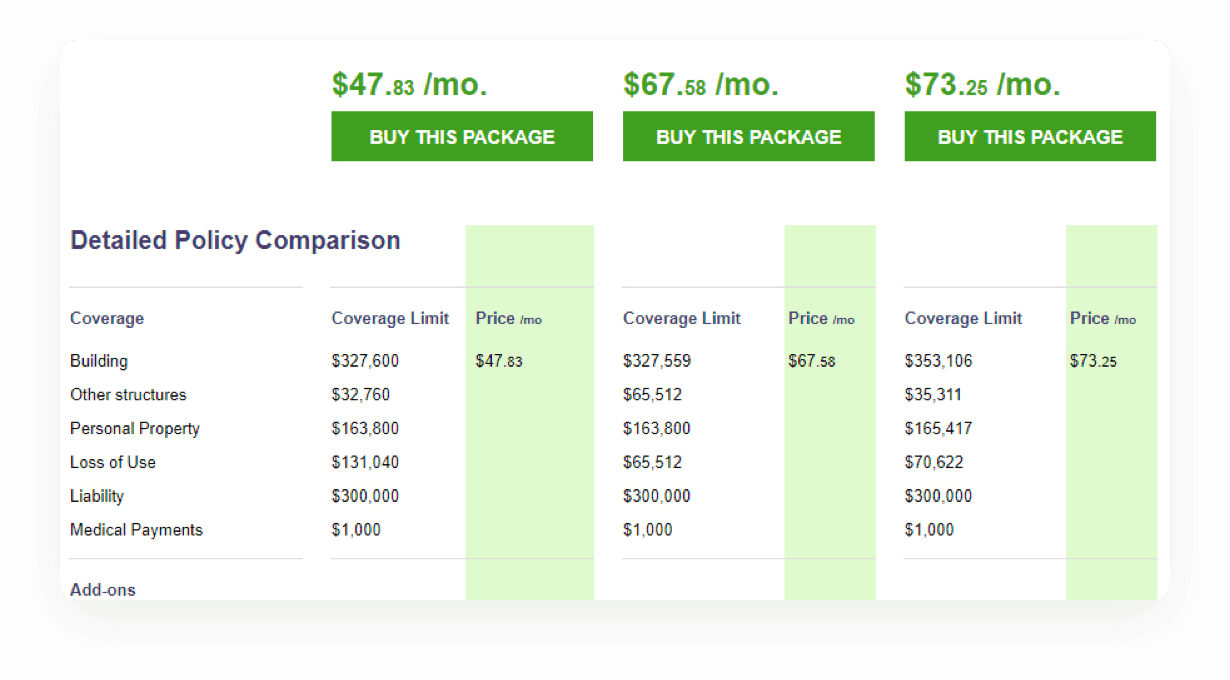Select the Medical Payments row label
The height and width of the screenshot is (680, 1230).
tap(136, 531)
